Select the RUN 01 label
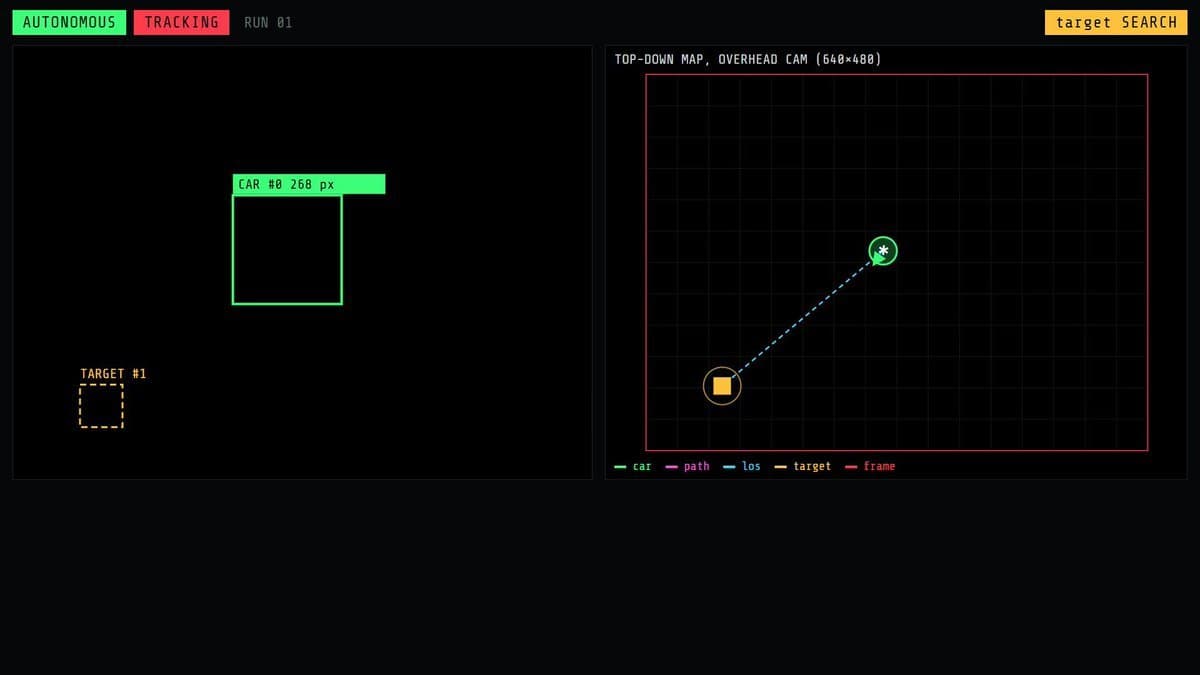1200x675 pixels. [x=268, y=22]
